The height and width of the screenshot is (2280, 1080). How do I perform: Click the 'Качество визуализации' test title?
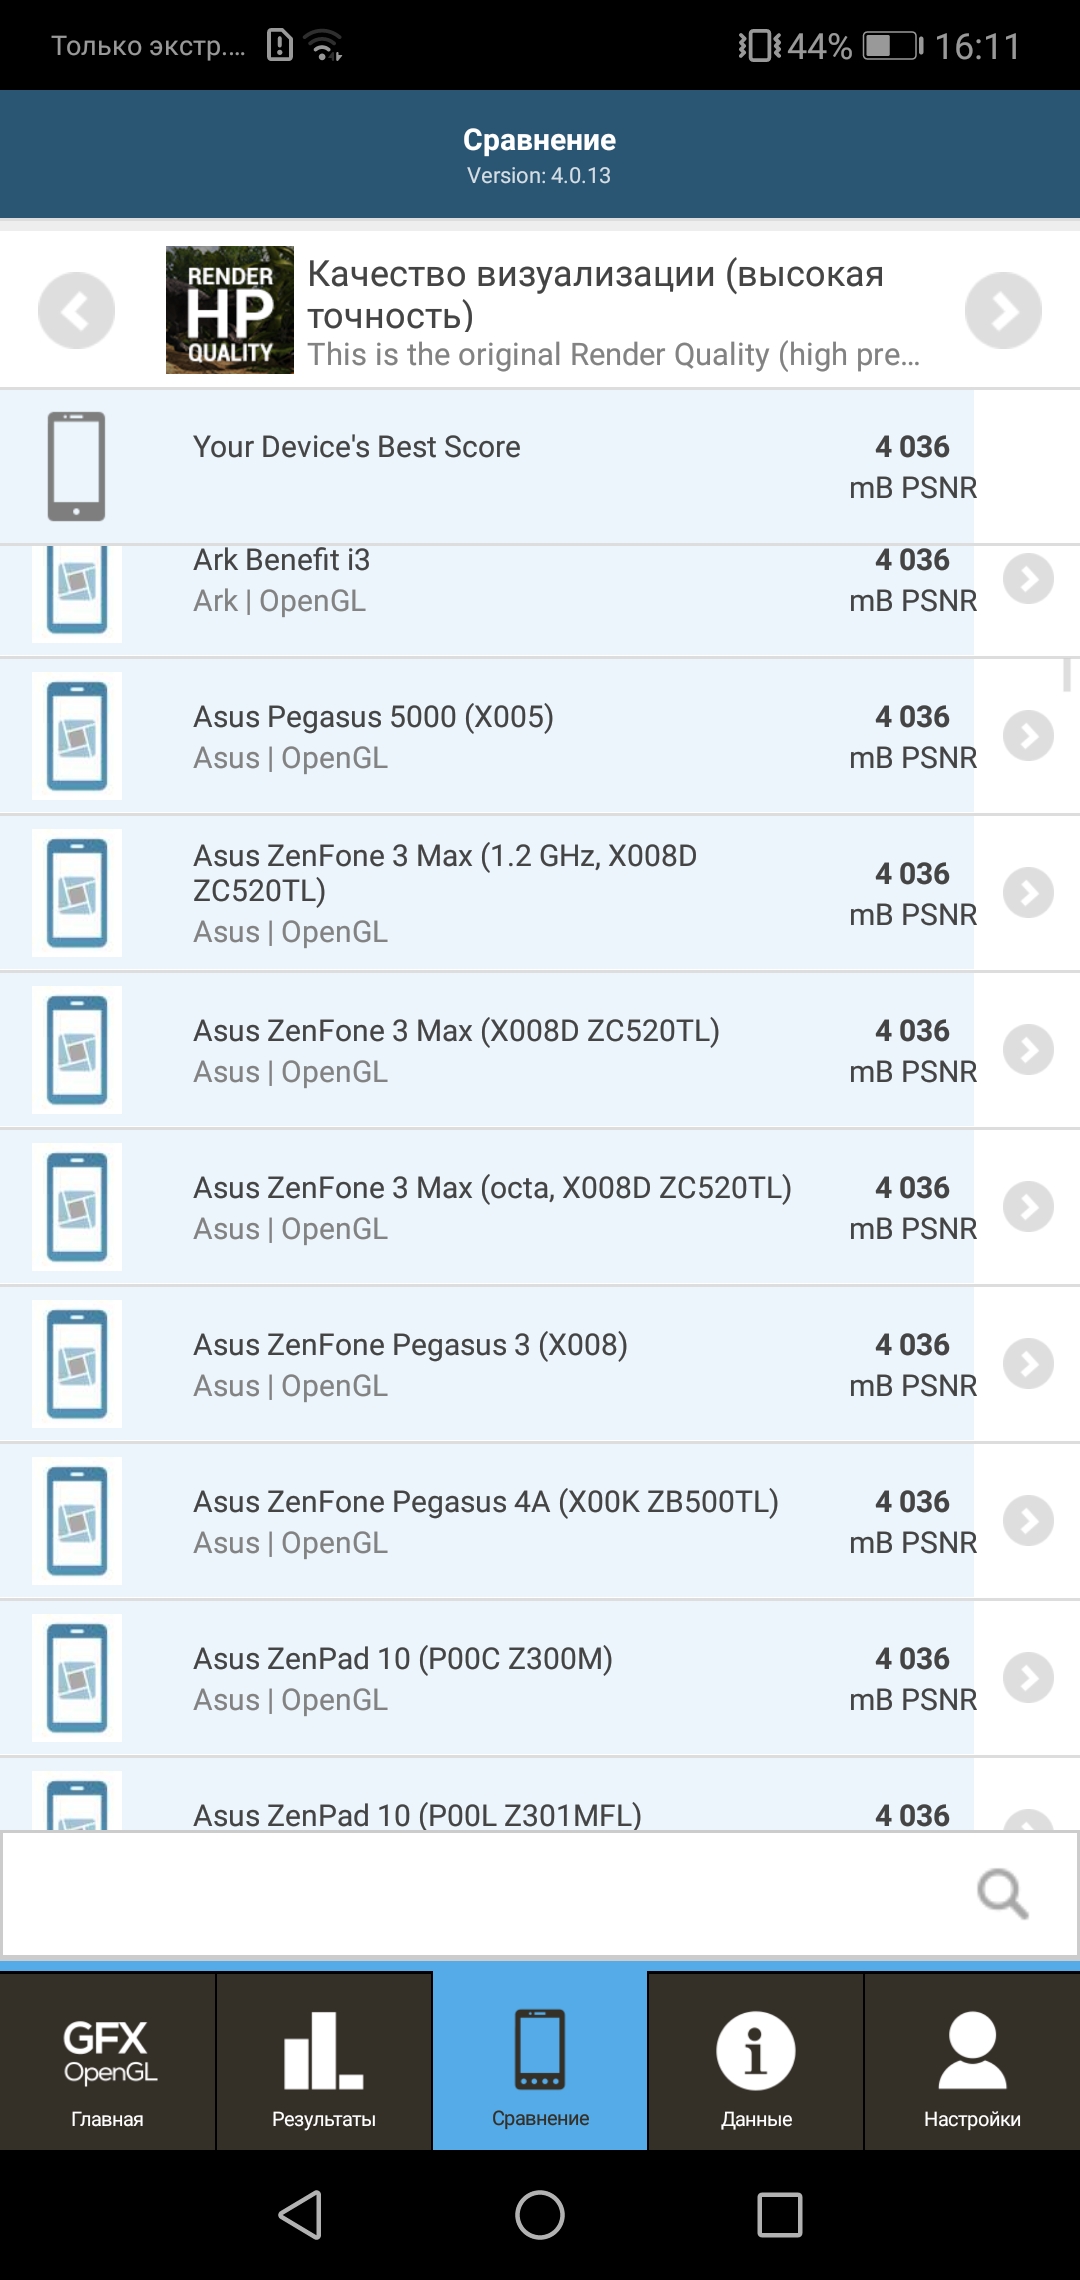click(x=596, y=294)
